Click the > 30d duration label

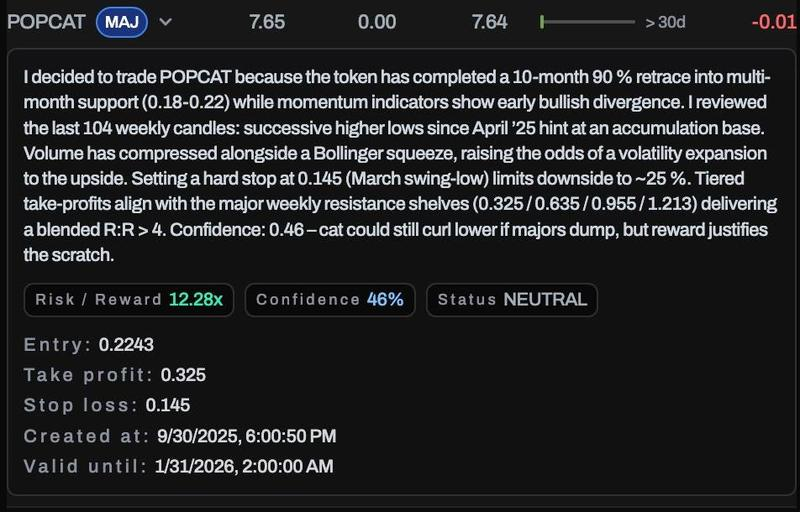click(x=665, y=22)
